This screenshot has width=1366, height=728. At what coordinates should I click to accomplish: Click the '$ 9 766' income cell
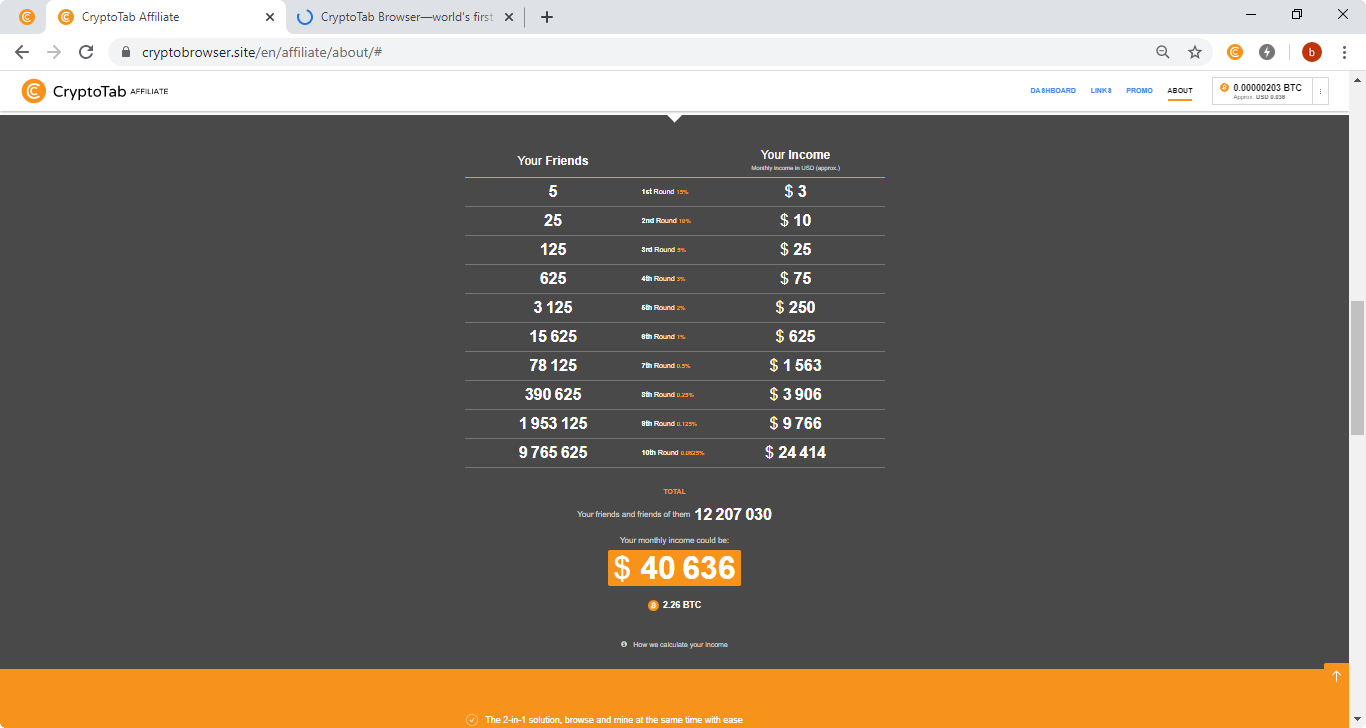coord(796,424)
